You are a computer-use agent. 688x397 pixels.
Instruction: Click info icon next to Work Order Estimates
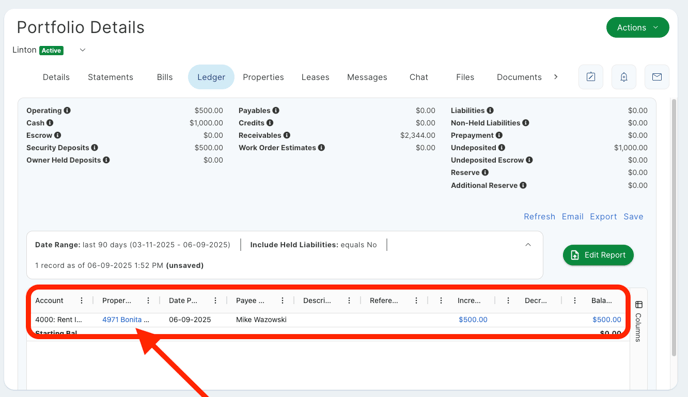click(x=322, y=148)
